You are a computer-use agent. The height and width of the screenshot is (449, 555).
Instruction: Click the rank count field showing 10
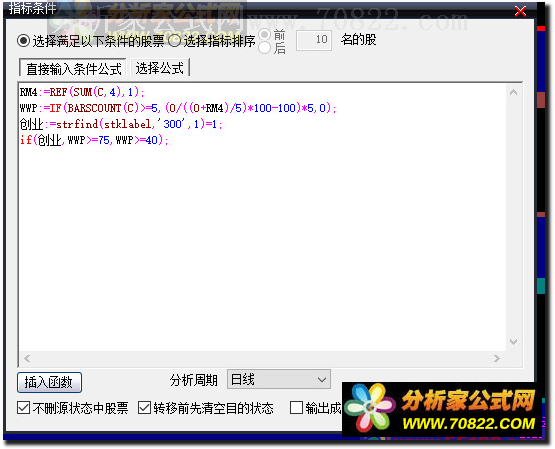pos(314,40)
